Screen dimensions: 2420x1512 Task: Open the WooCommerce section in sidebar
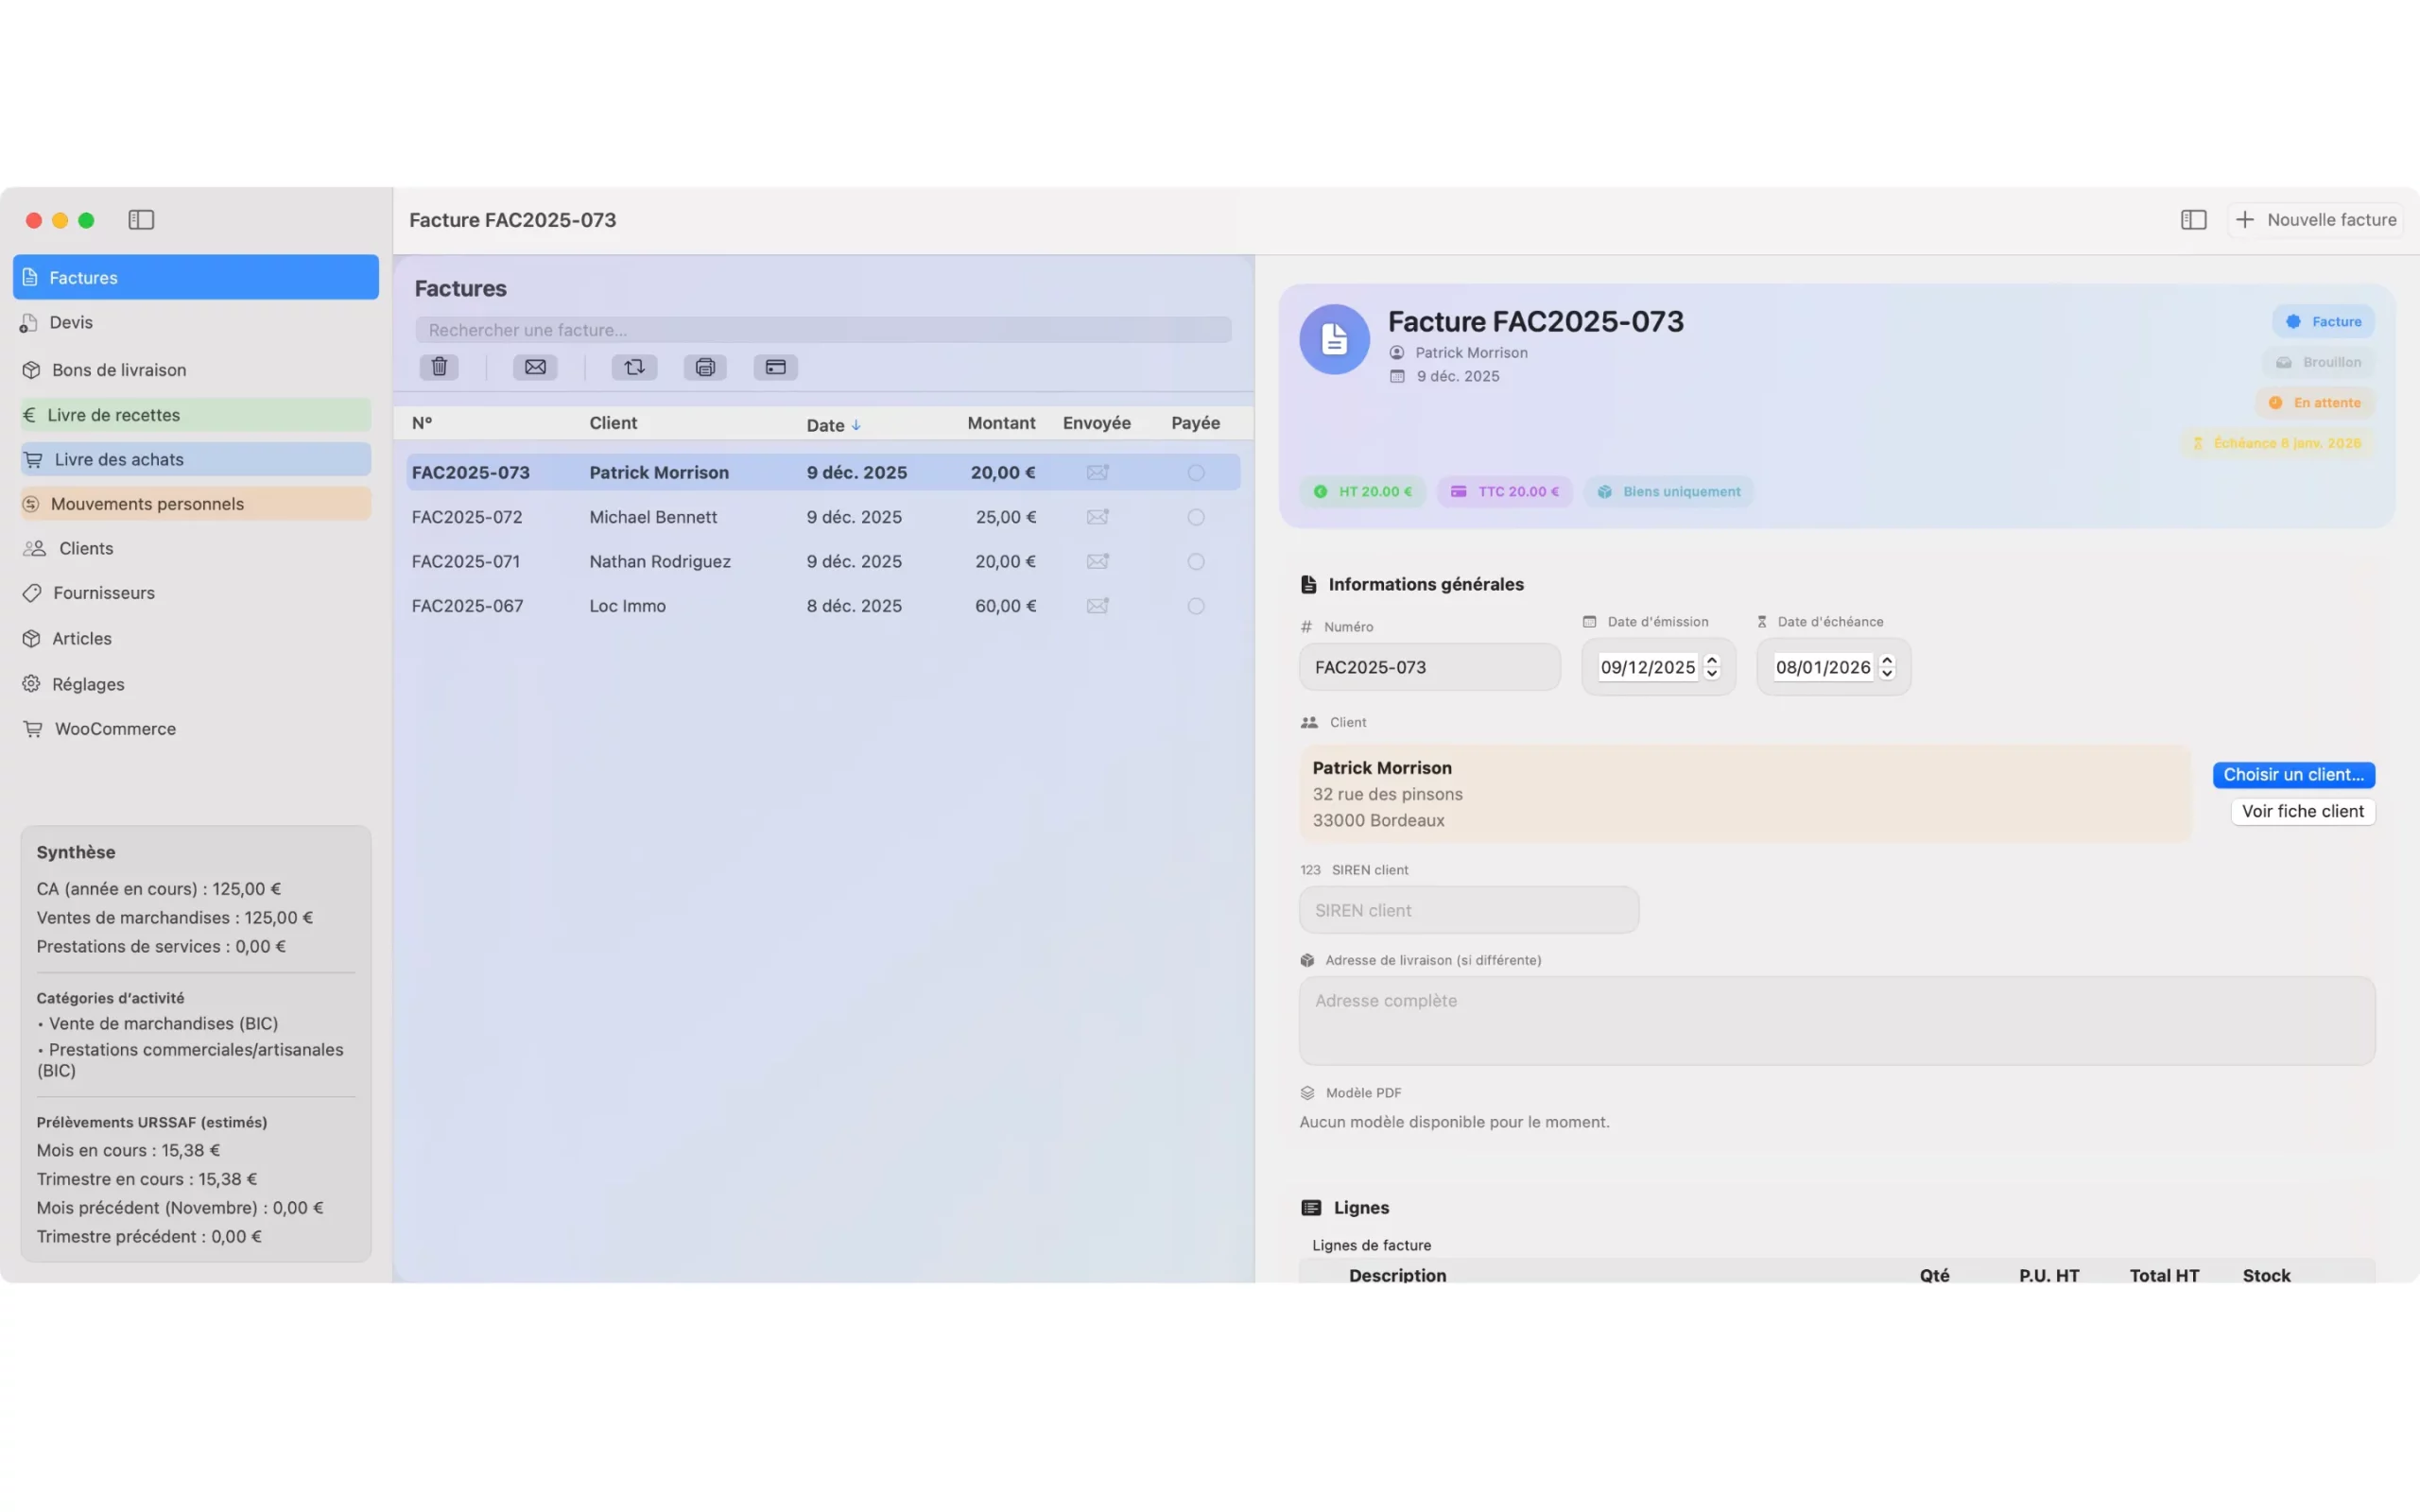[x=114, y=728]
